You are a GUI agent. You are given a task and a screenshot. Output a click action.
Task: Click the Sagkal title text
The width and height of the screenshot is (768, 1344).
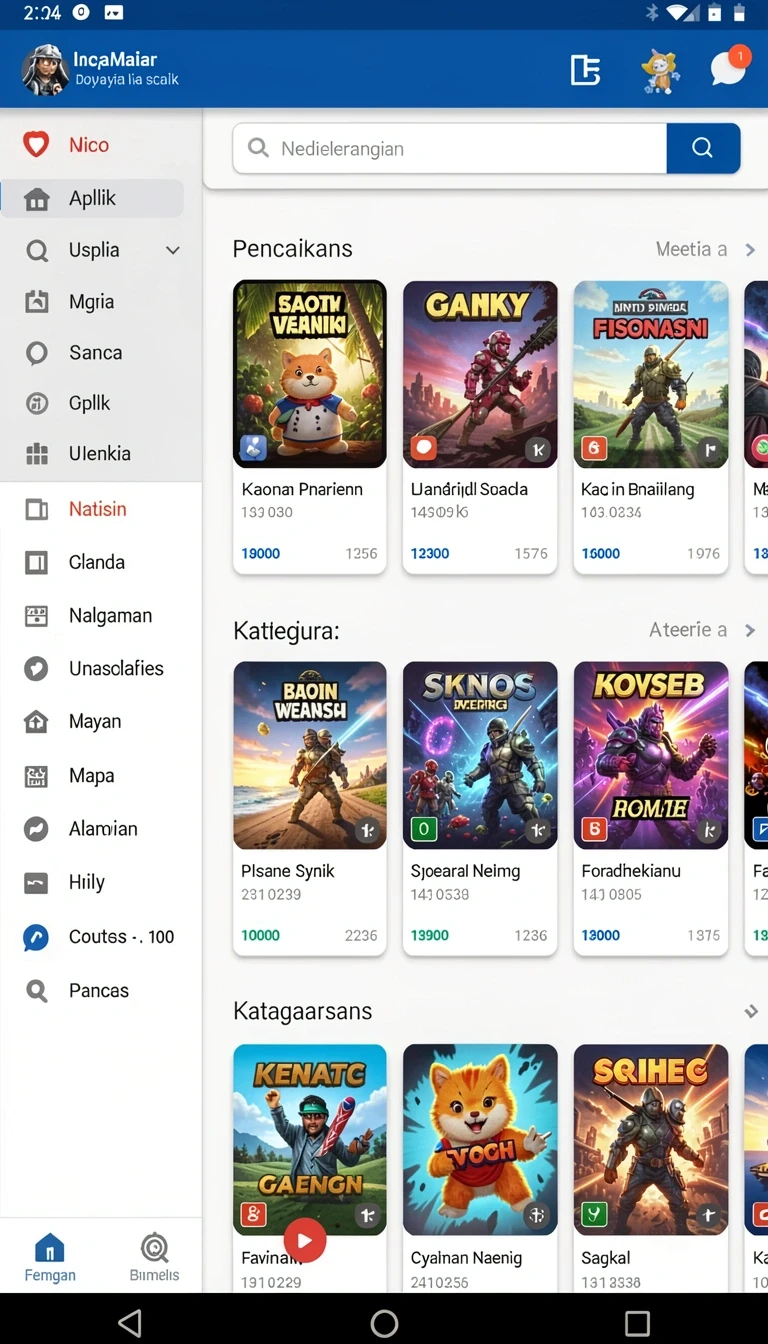pyautogui.click(x=606, y=1258)
